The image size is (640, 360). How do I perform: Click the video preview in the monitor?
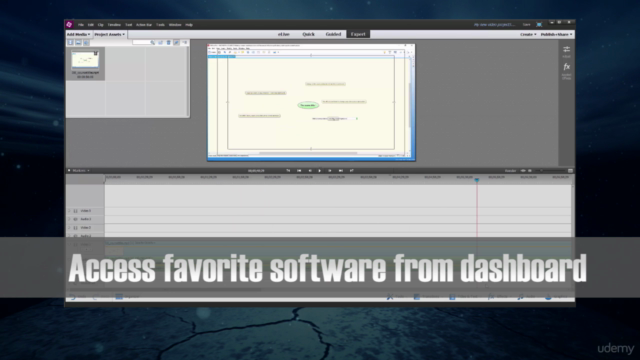[x=311, y=102]
